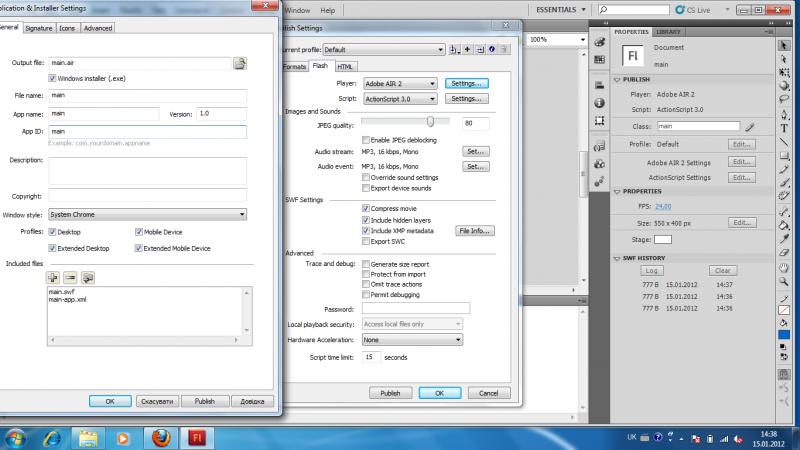Viewport: 800px width, 450px height.
Task: Select the Bone tool
Action: [x=784, y=211]
